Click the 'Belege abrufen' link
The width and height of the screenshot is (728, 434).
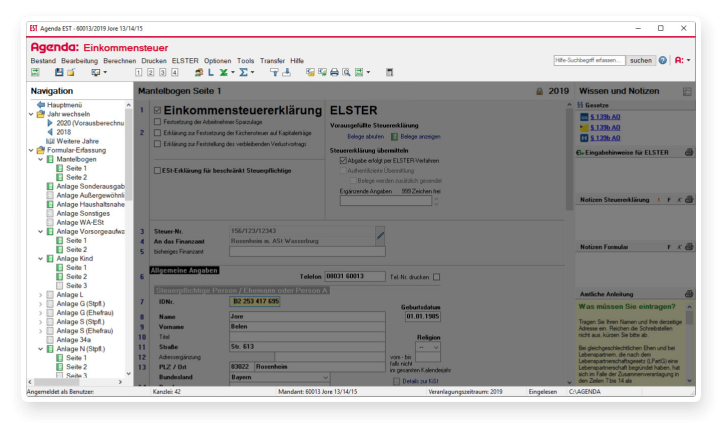(x=365, y=136)
